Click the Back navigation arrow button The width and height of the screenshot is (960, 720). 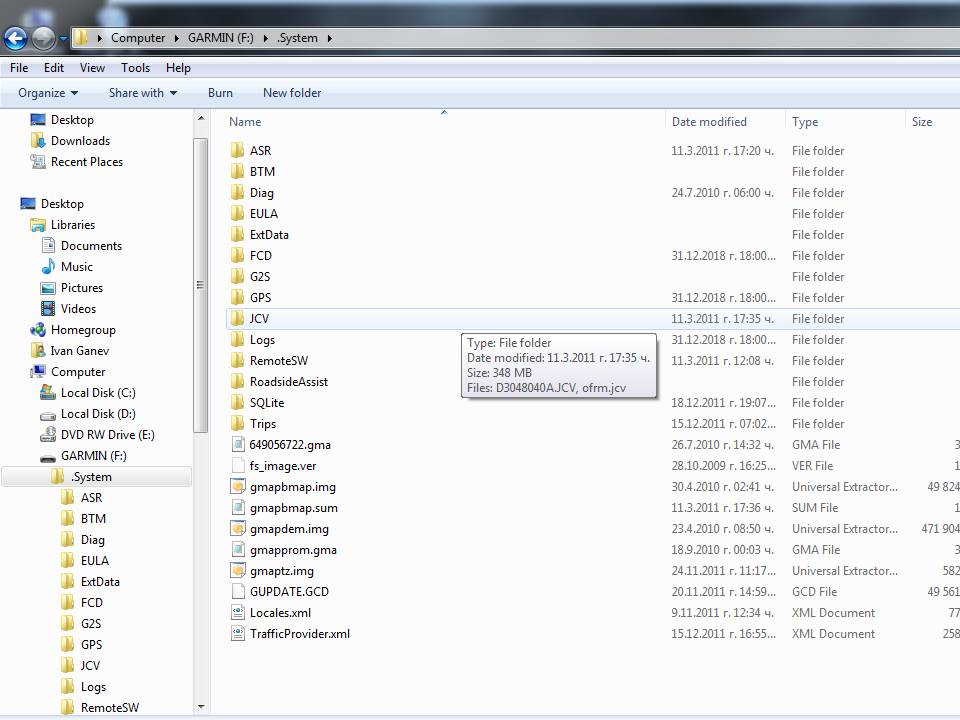15,39
